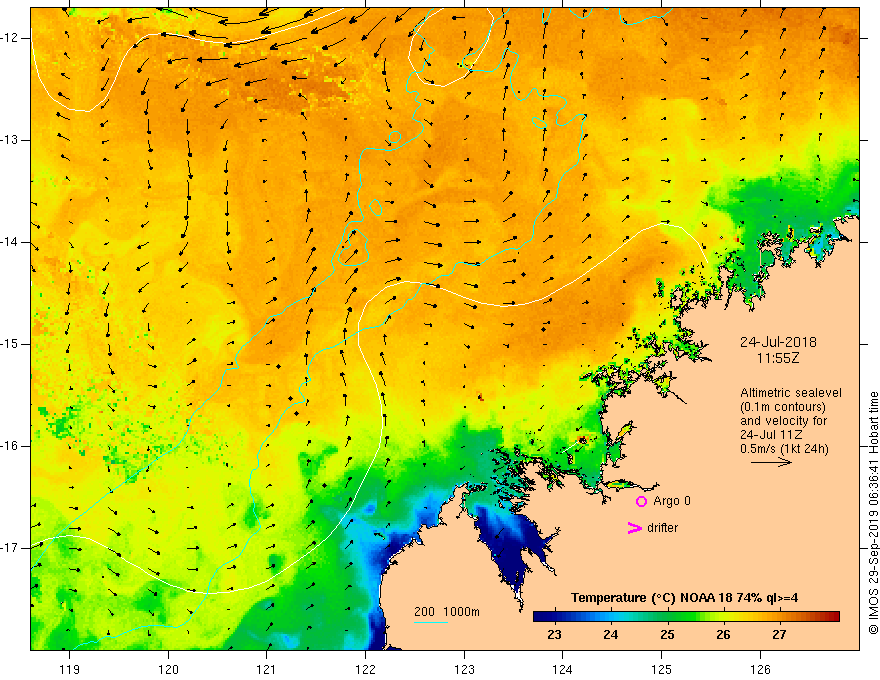
Task: Click the latitude axis label -14
Action: pyautogui.click(x=11, y=242)
